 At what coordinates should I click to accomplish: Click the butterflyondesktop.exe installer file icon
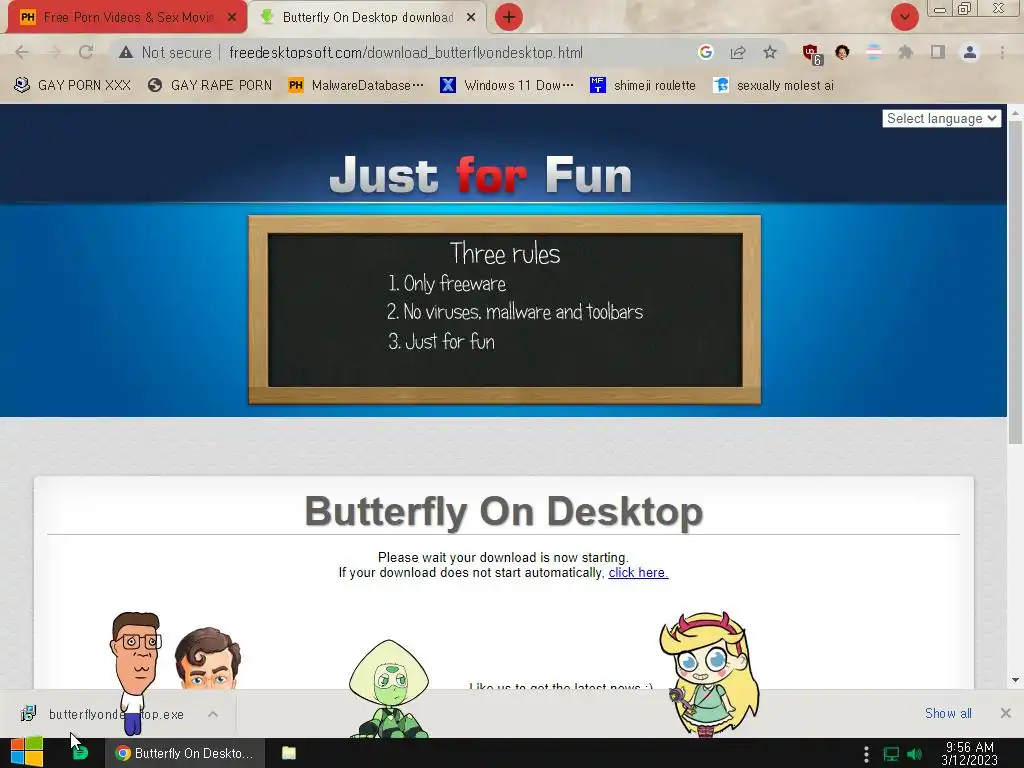click(28, 714)
